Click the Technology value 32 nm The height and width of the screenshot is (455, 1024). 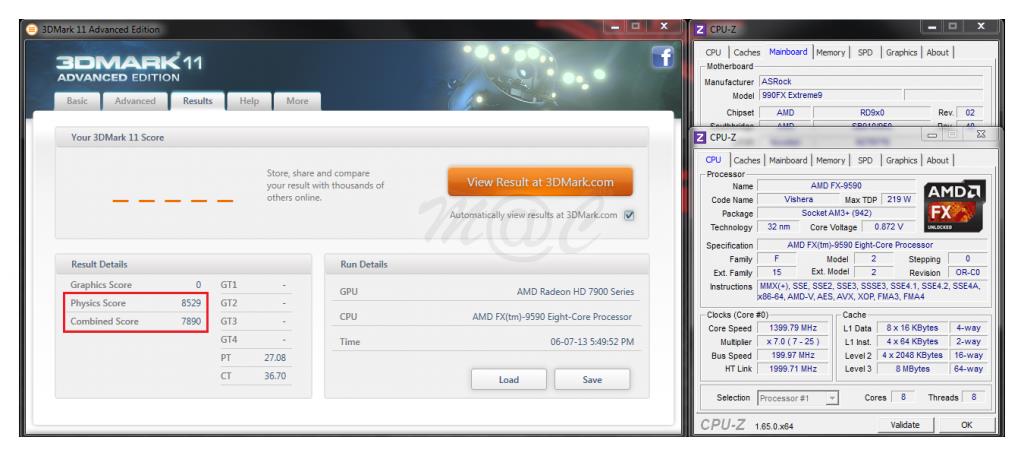click(778, 227)
